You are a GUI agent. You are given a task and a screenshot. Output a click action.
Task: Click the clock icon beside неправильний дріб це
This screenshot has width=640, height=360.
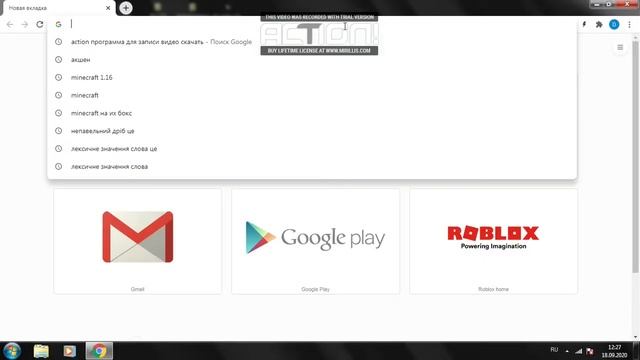tap(58, 131)
